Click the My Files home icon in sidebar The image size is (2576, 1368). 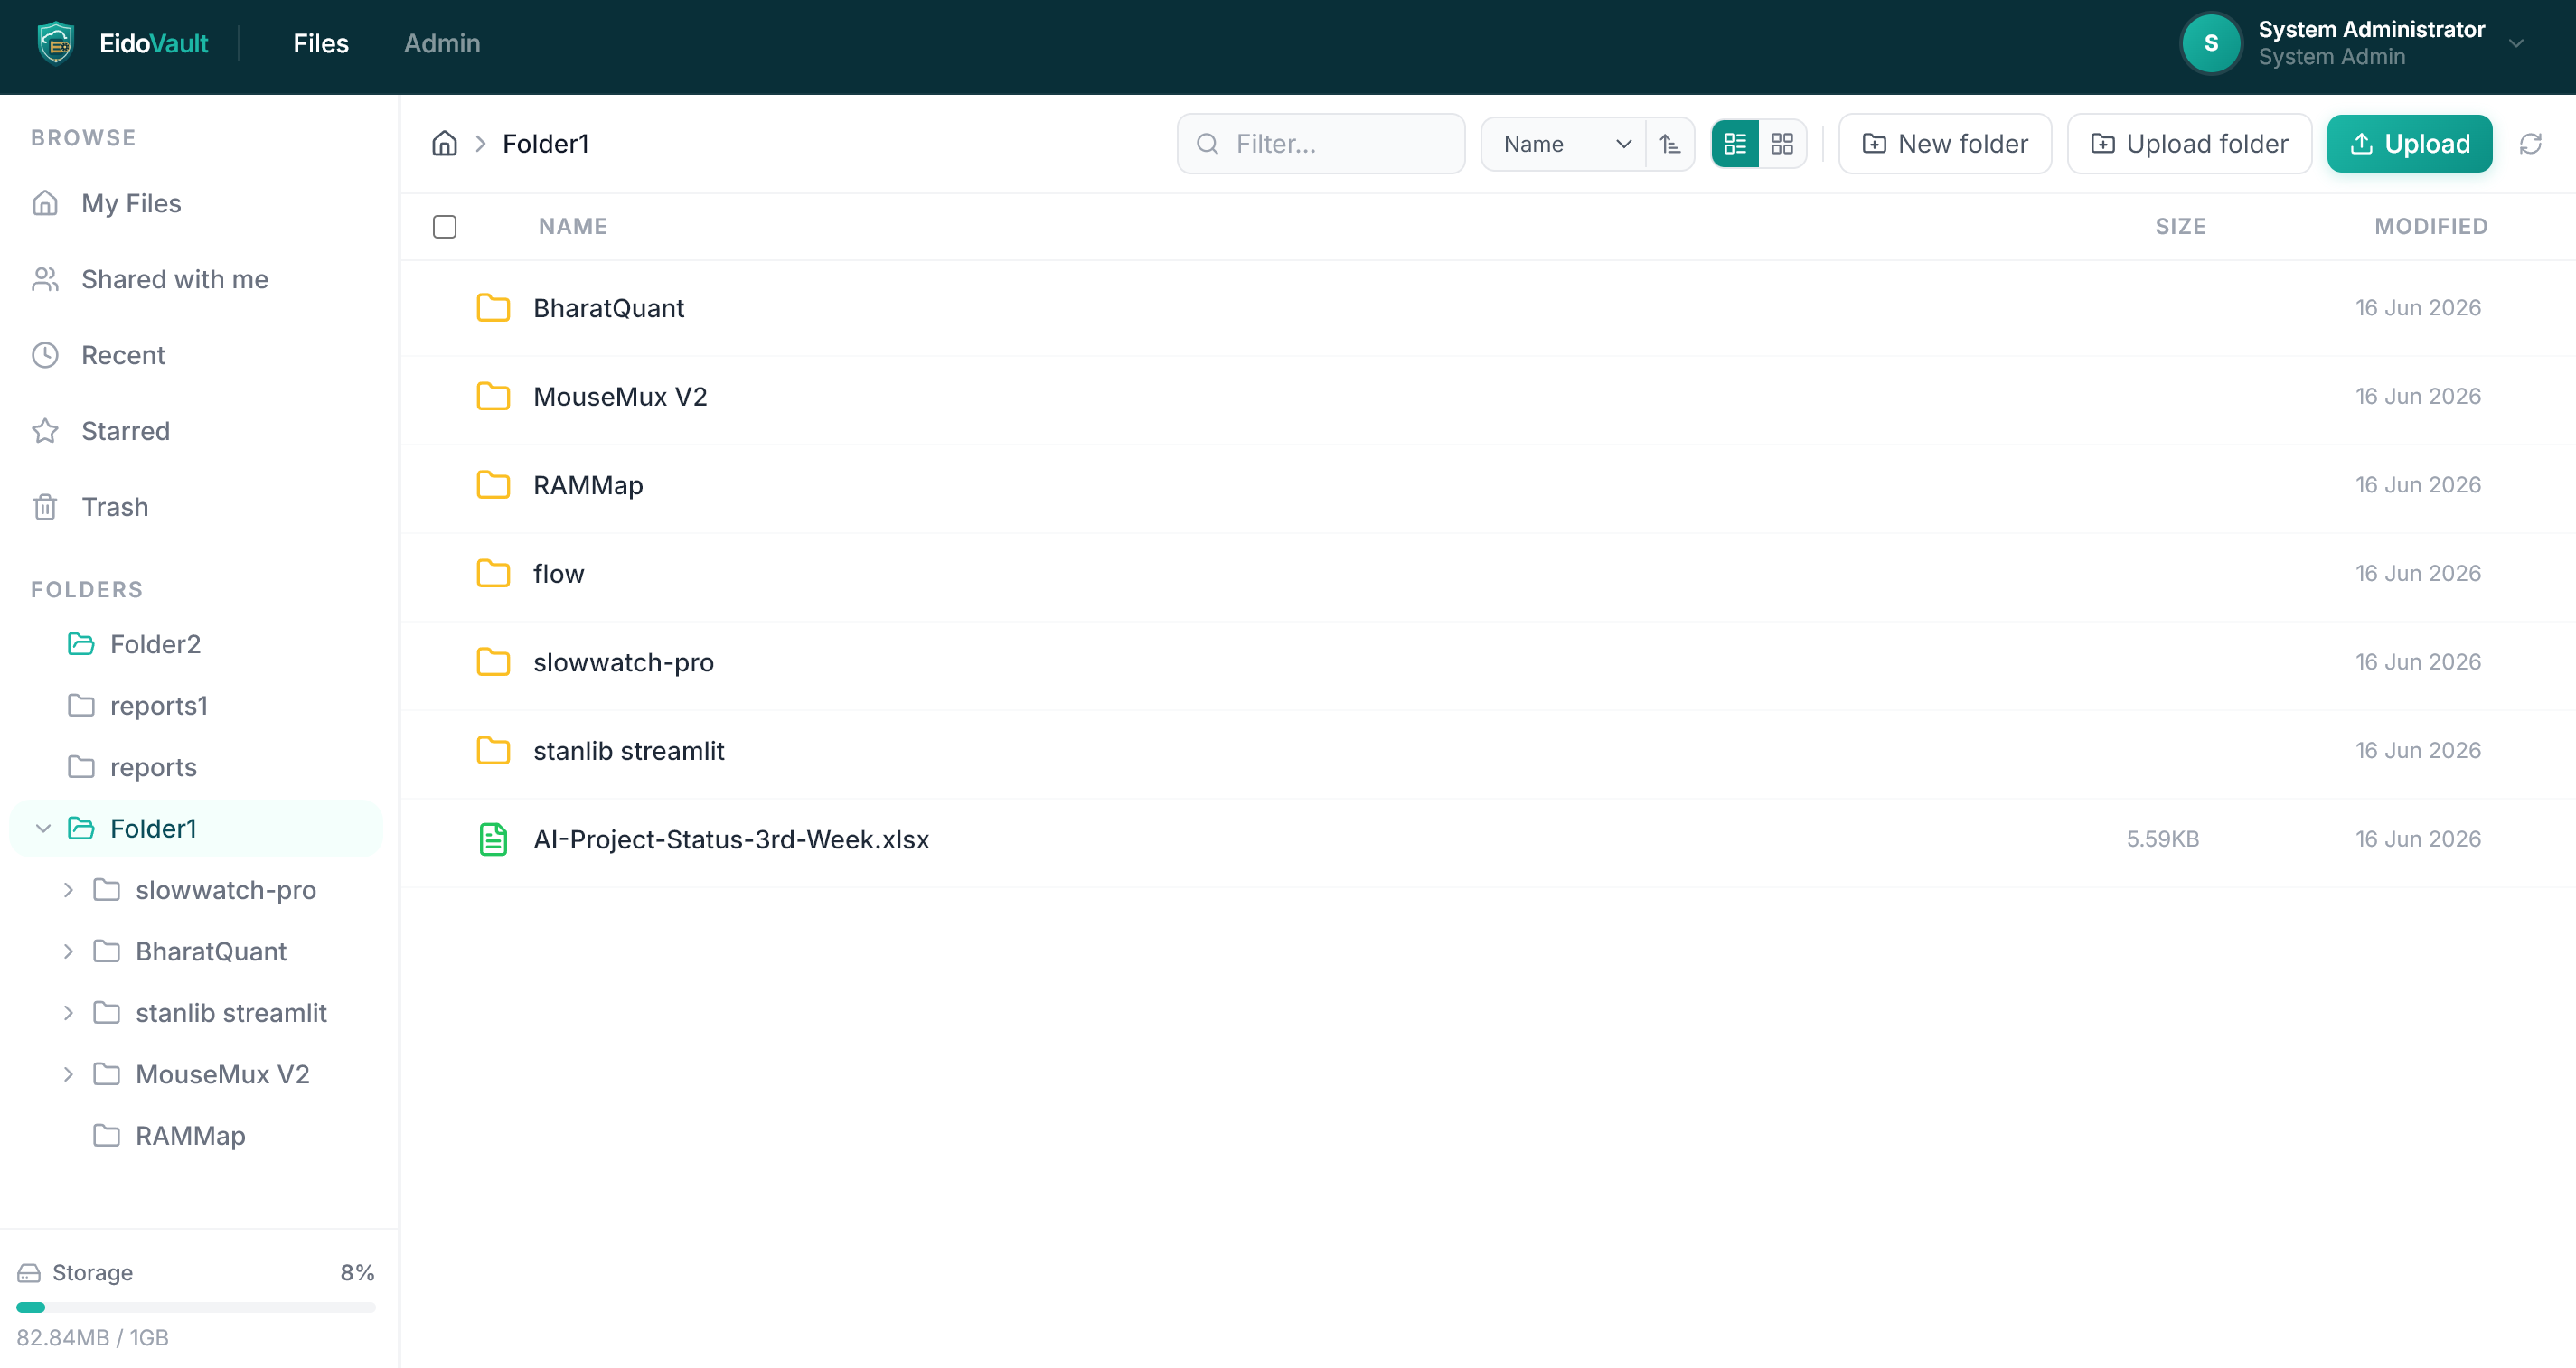click(x=45, y=203)
